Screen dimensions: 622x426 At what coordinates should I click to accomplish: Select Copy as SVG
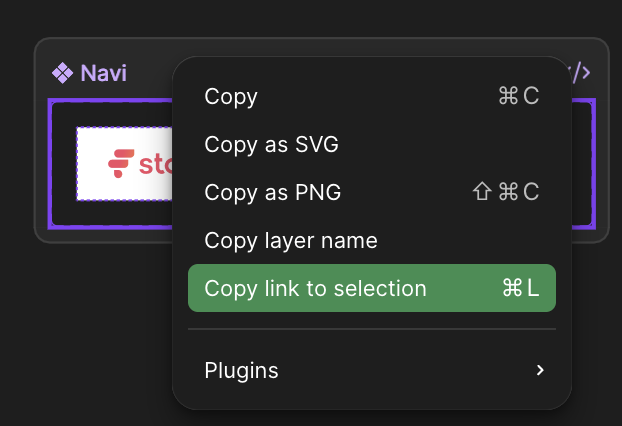pos(271,144)
